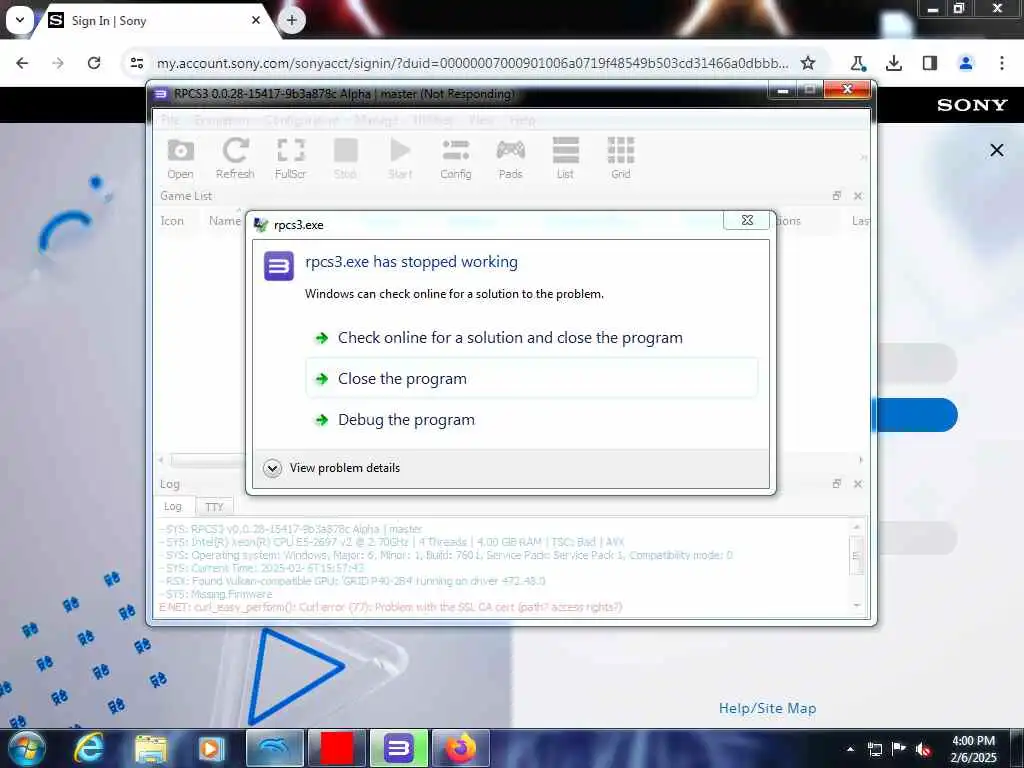Switch to the TTY tab in RPCS3
The image size is (1024, 768).
click(x=214, y=507)
